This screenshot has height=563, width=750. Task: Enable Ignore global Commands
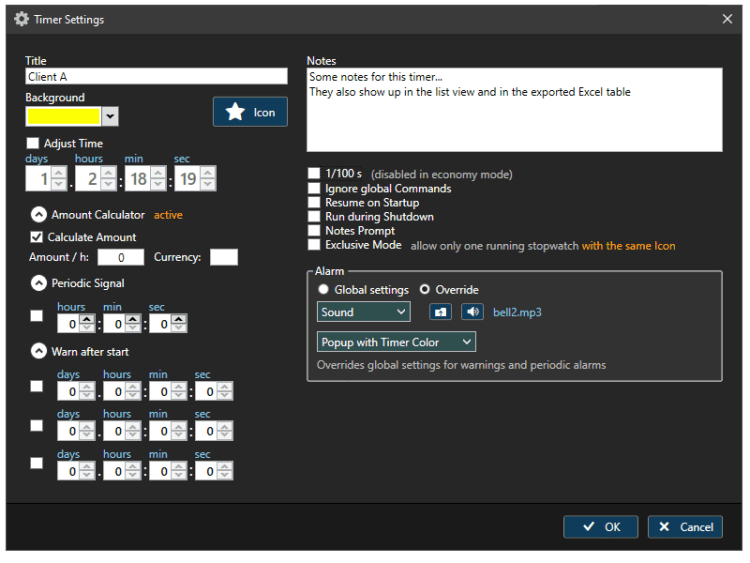(314, 188)
